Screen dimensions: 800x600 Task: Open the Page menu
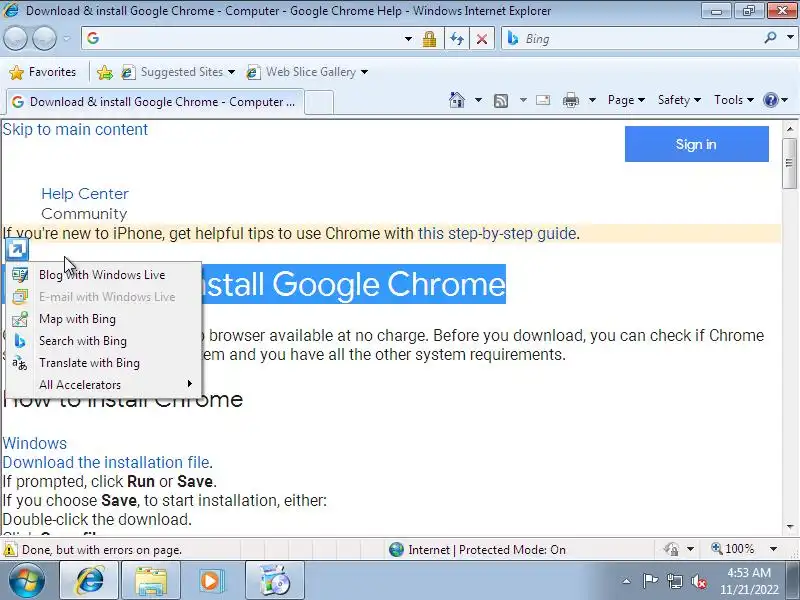(x=626, y=100)
